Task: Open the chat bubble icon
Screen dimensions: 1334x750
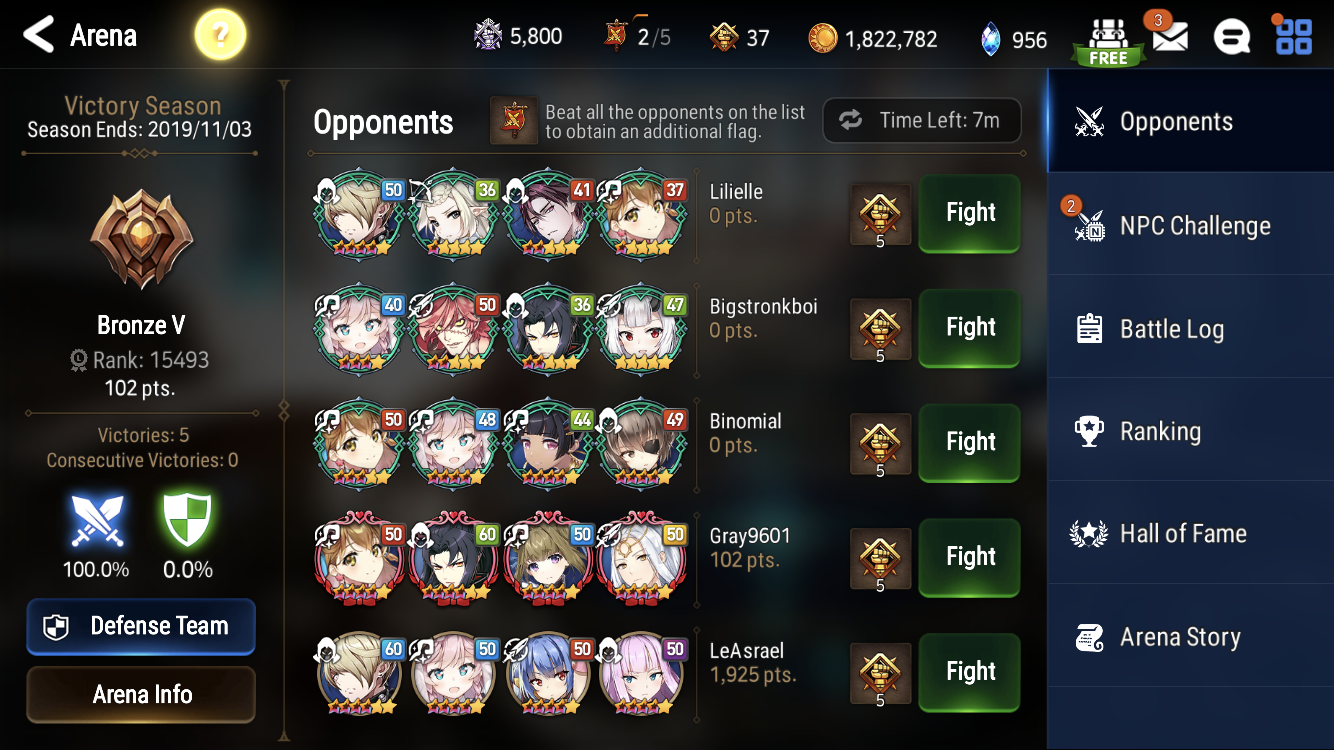Action: 1231,38
